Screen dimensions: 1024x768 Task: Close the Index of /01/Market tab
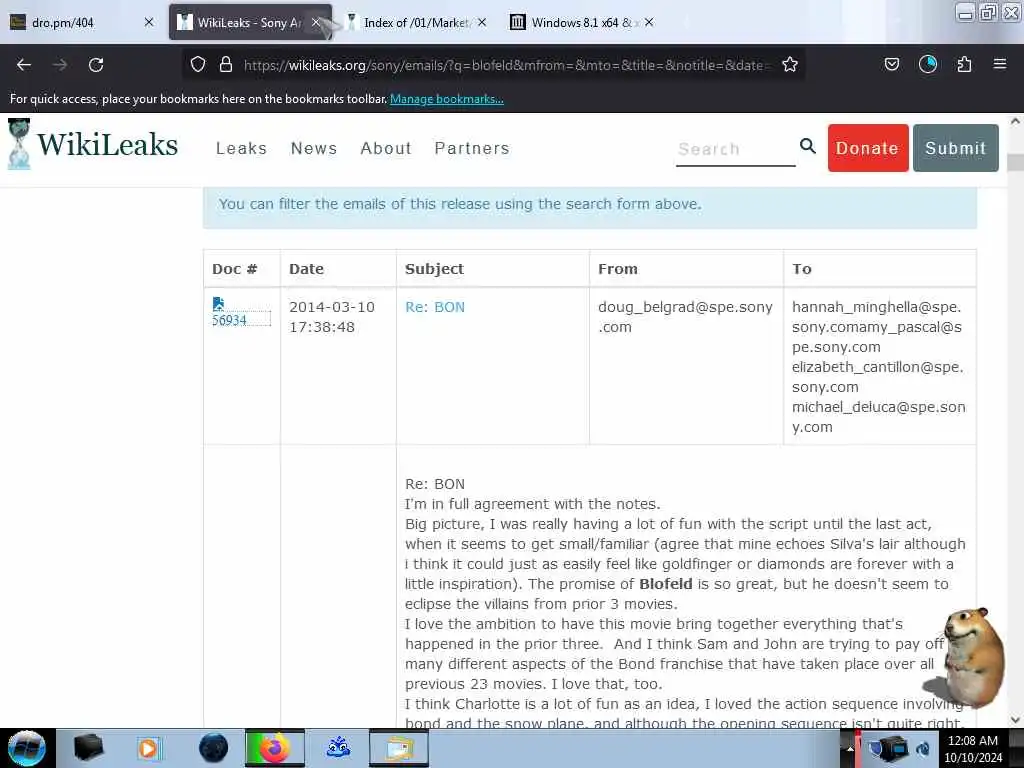482,22
